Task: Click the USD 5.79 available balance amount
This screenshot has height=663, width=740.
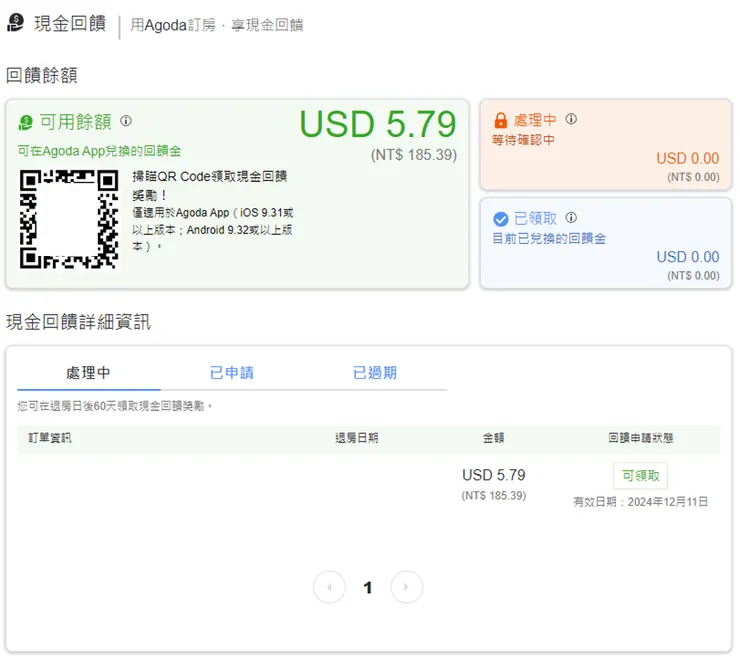Action: (378, 124)
